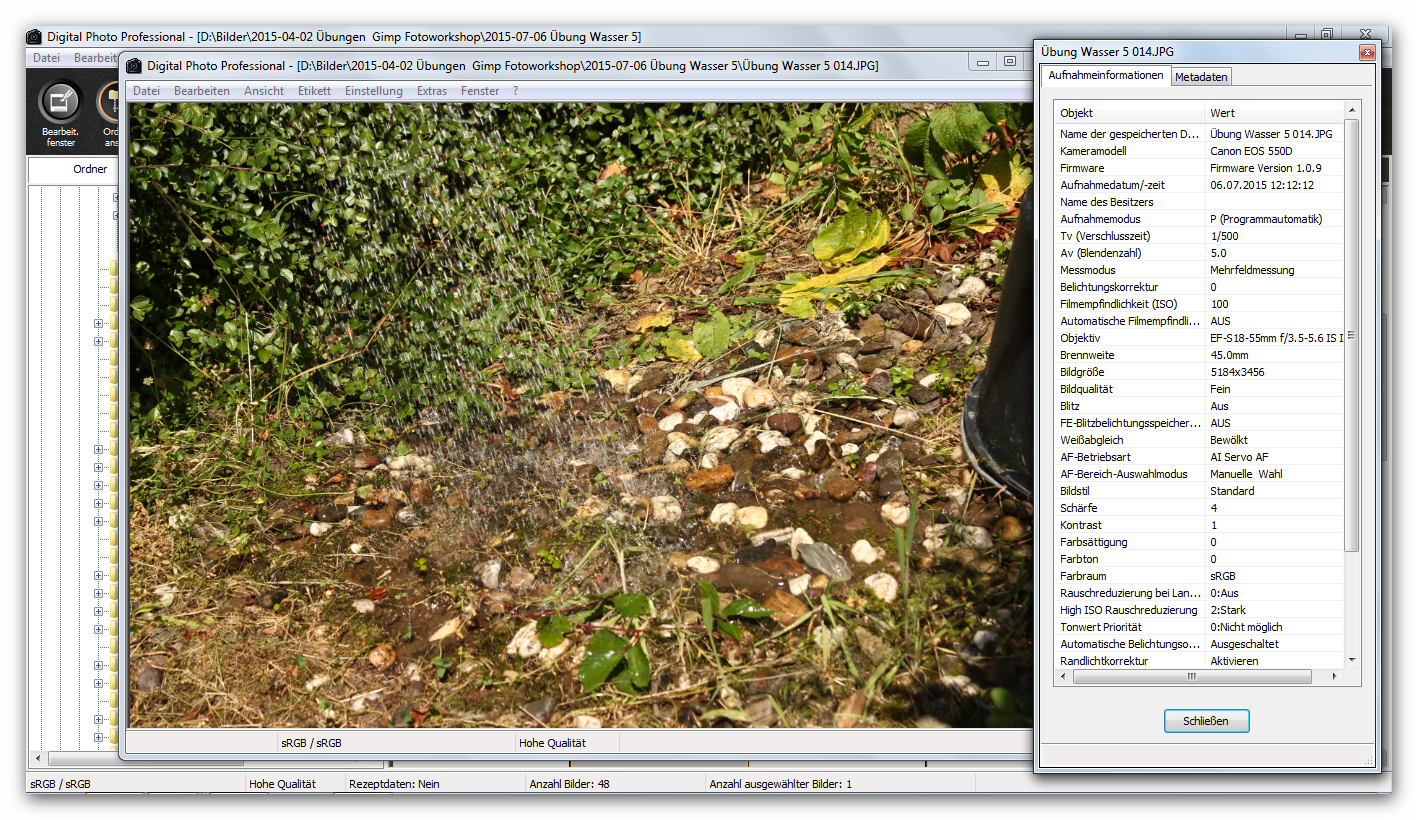This screenshot has height=820, width=1418.
Task: Open the Einstellung menu
Action: point(374,91)
